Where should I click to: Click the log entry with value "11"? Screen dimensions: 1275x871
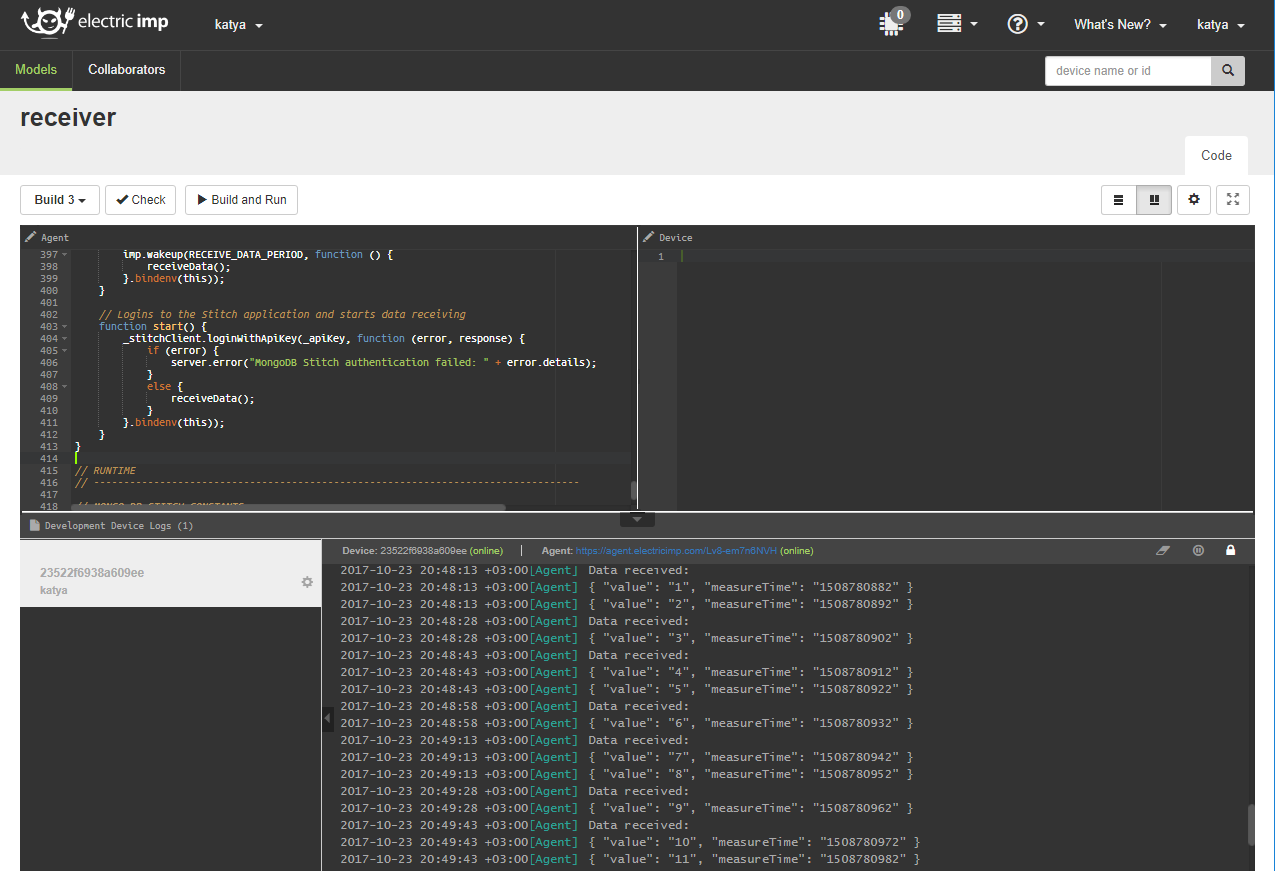(630, 859)
